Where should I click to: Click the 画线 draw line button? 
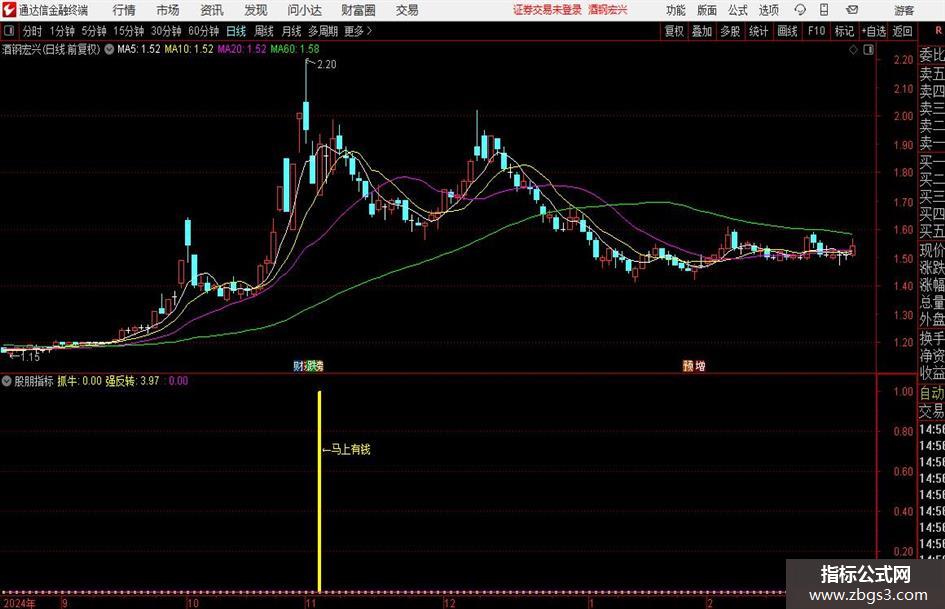(x=787, y=31)
